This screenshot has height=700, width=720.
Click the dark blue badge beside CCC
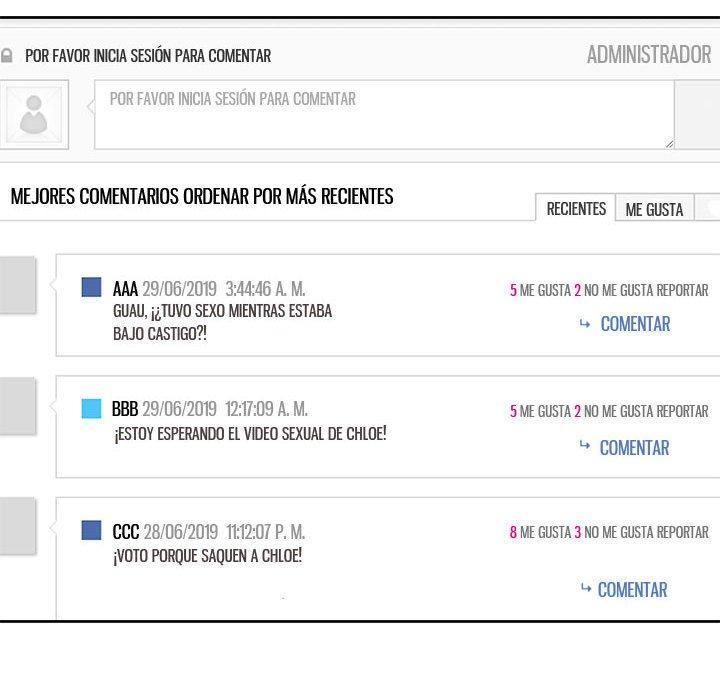92,530
